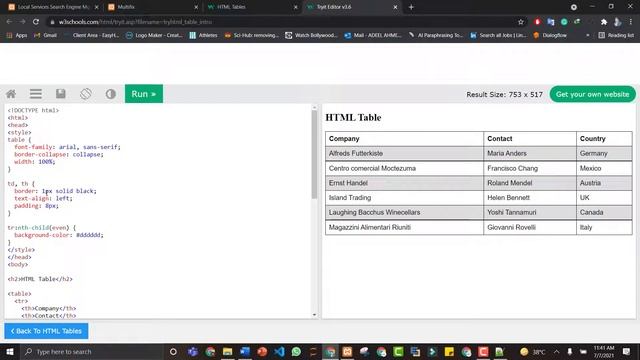The width and height of the screenshot is (640, 360).
Task: Open the Windows Start menu
Action: pos(9,351)
